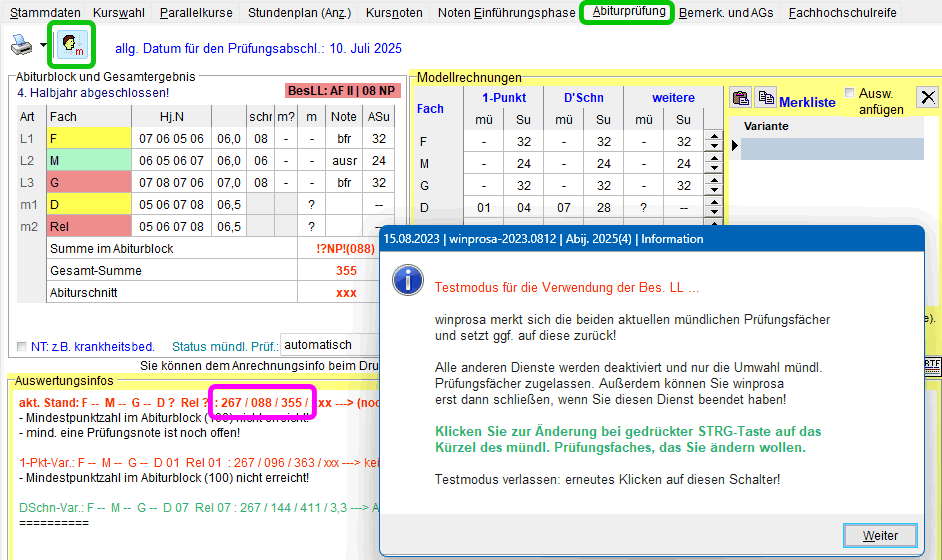Click the blue information icon in the dialog

(x=408, y=280)
